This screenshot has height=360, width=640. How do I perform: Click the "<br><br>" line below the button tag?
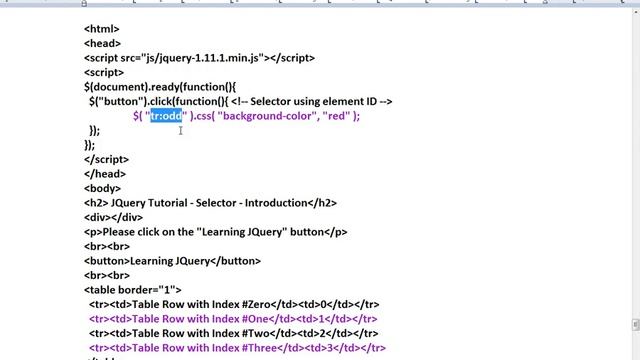107,275
